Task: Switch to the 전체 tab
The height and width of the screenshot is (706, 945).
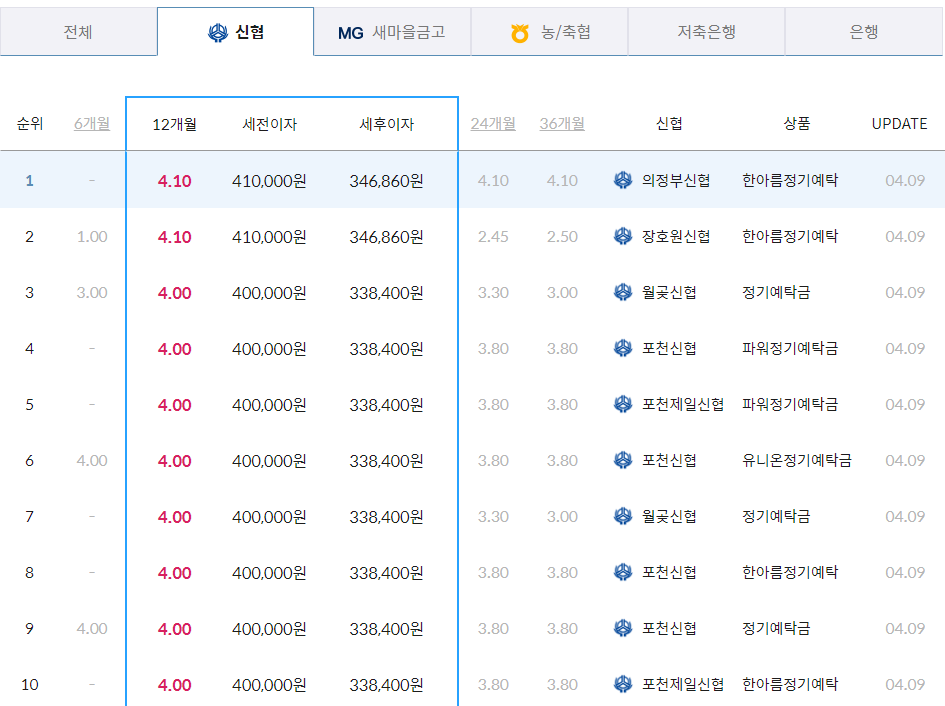Action: click(78, 32)
